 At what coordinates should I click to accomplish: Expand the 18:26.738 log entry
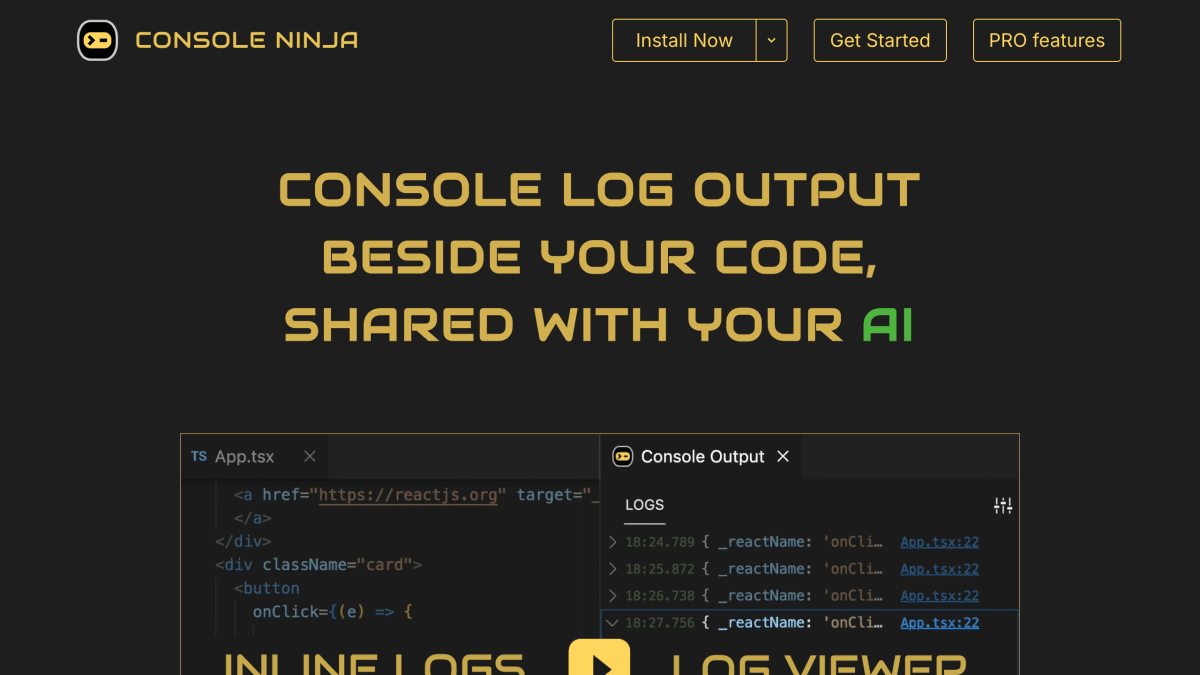pyautogui.click(x=613, y=596)
